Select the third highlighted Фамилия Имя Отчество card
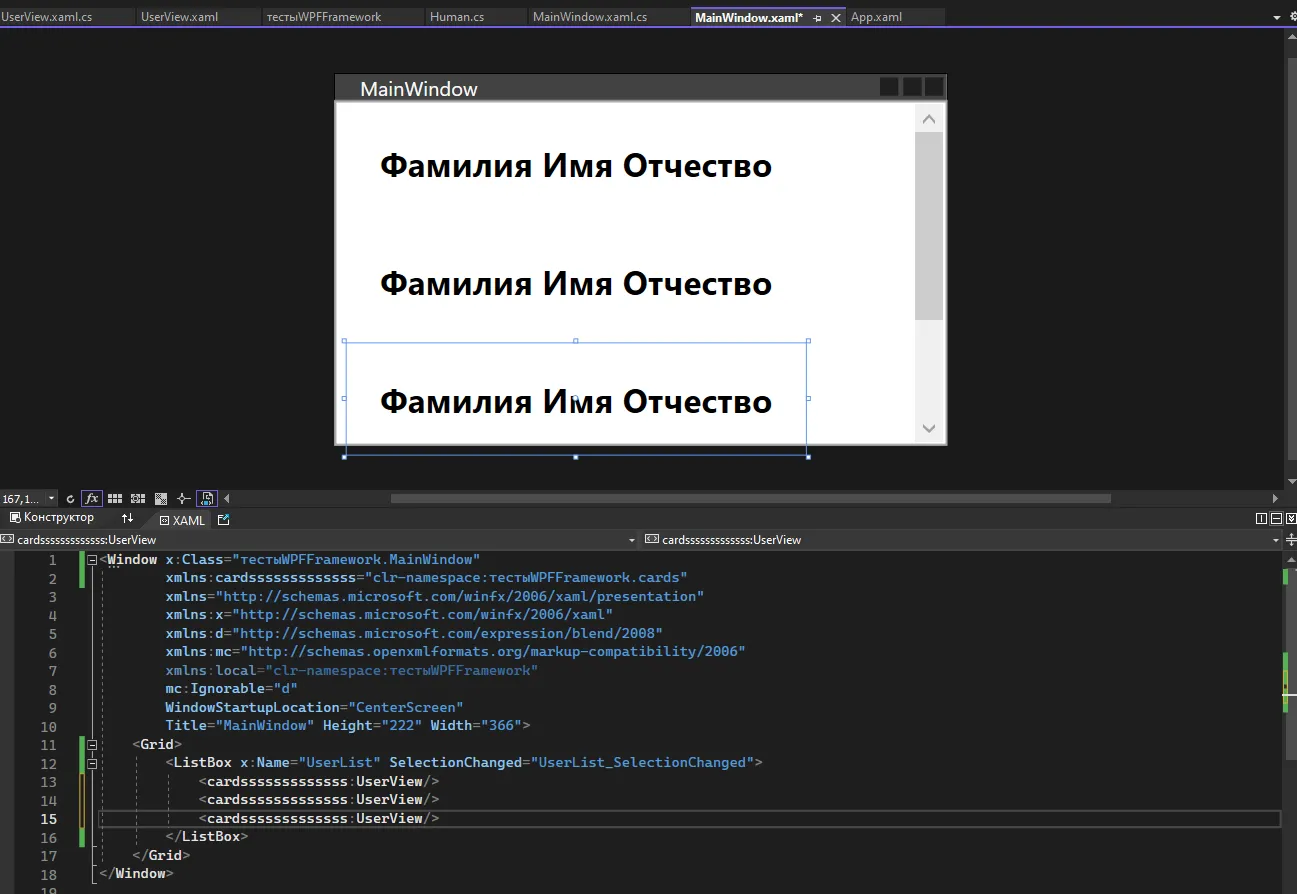Screen dimensions: 1297x894 tap(576, 401)
